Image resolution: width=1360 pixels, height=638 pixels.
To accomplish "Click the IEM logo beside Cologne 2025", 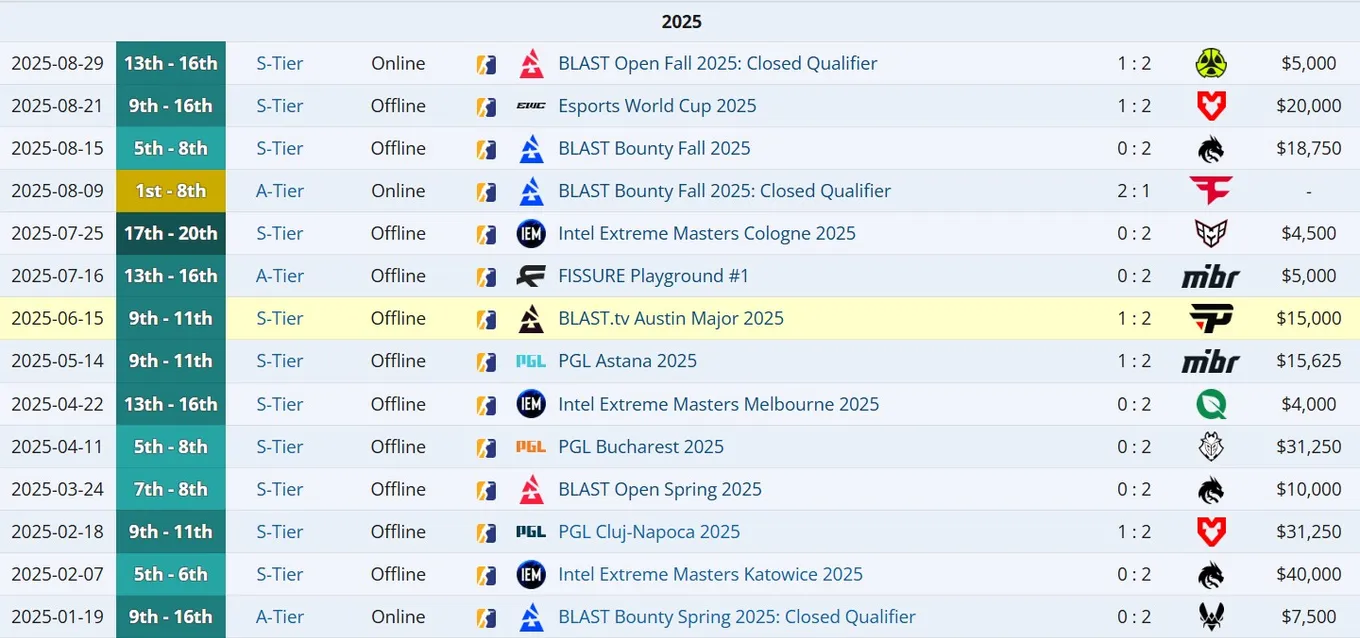I will click(x=531, y=233).
